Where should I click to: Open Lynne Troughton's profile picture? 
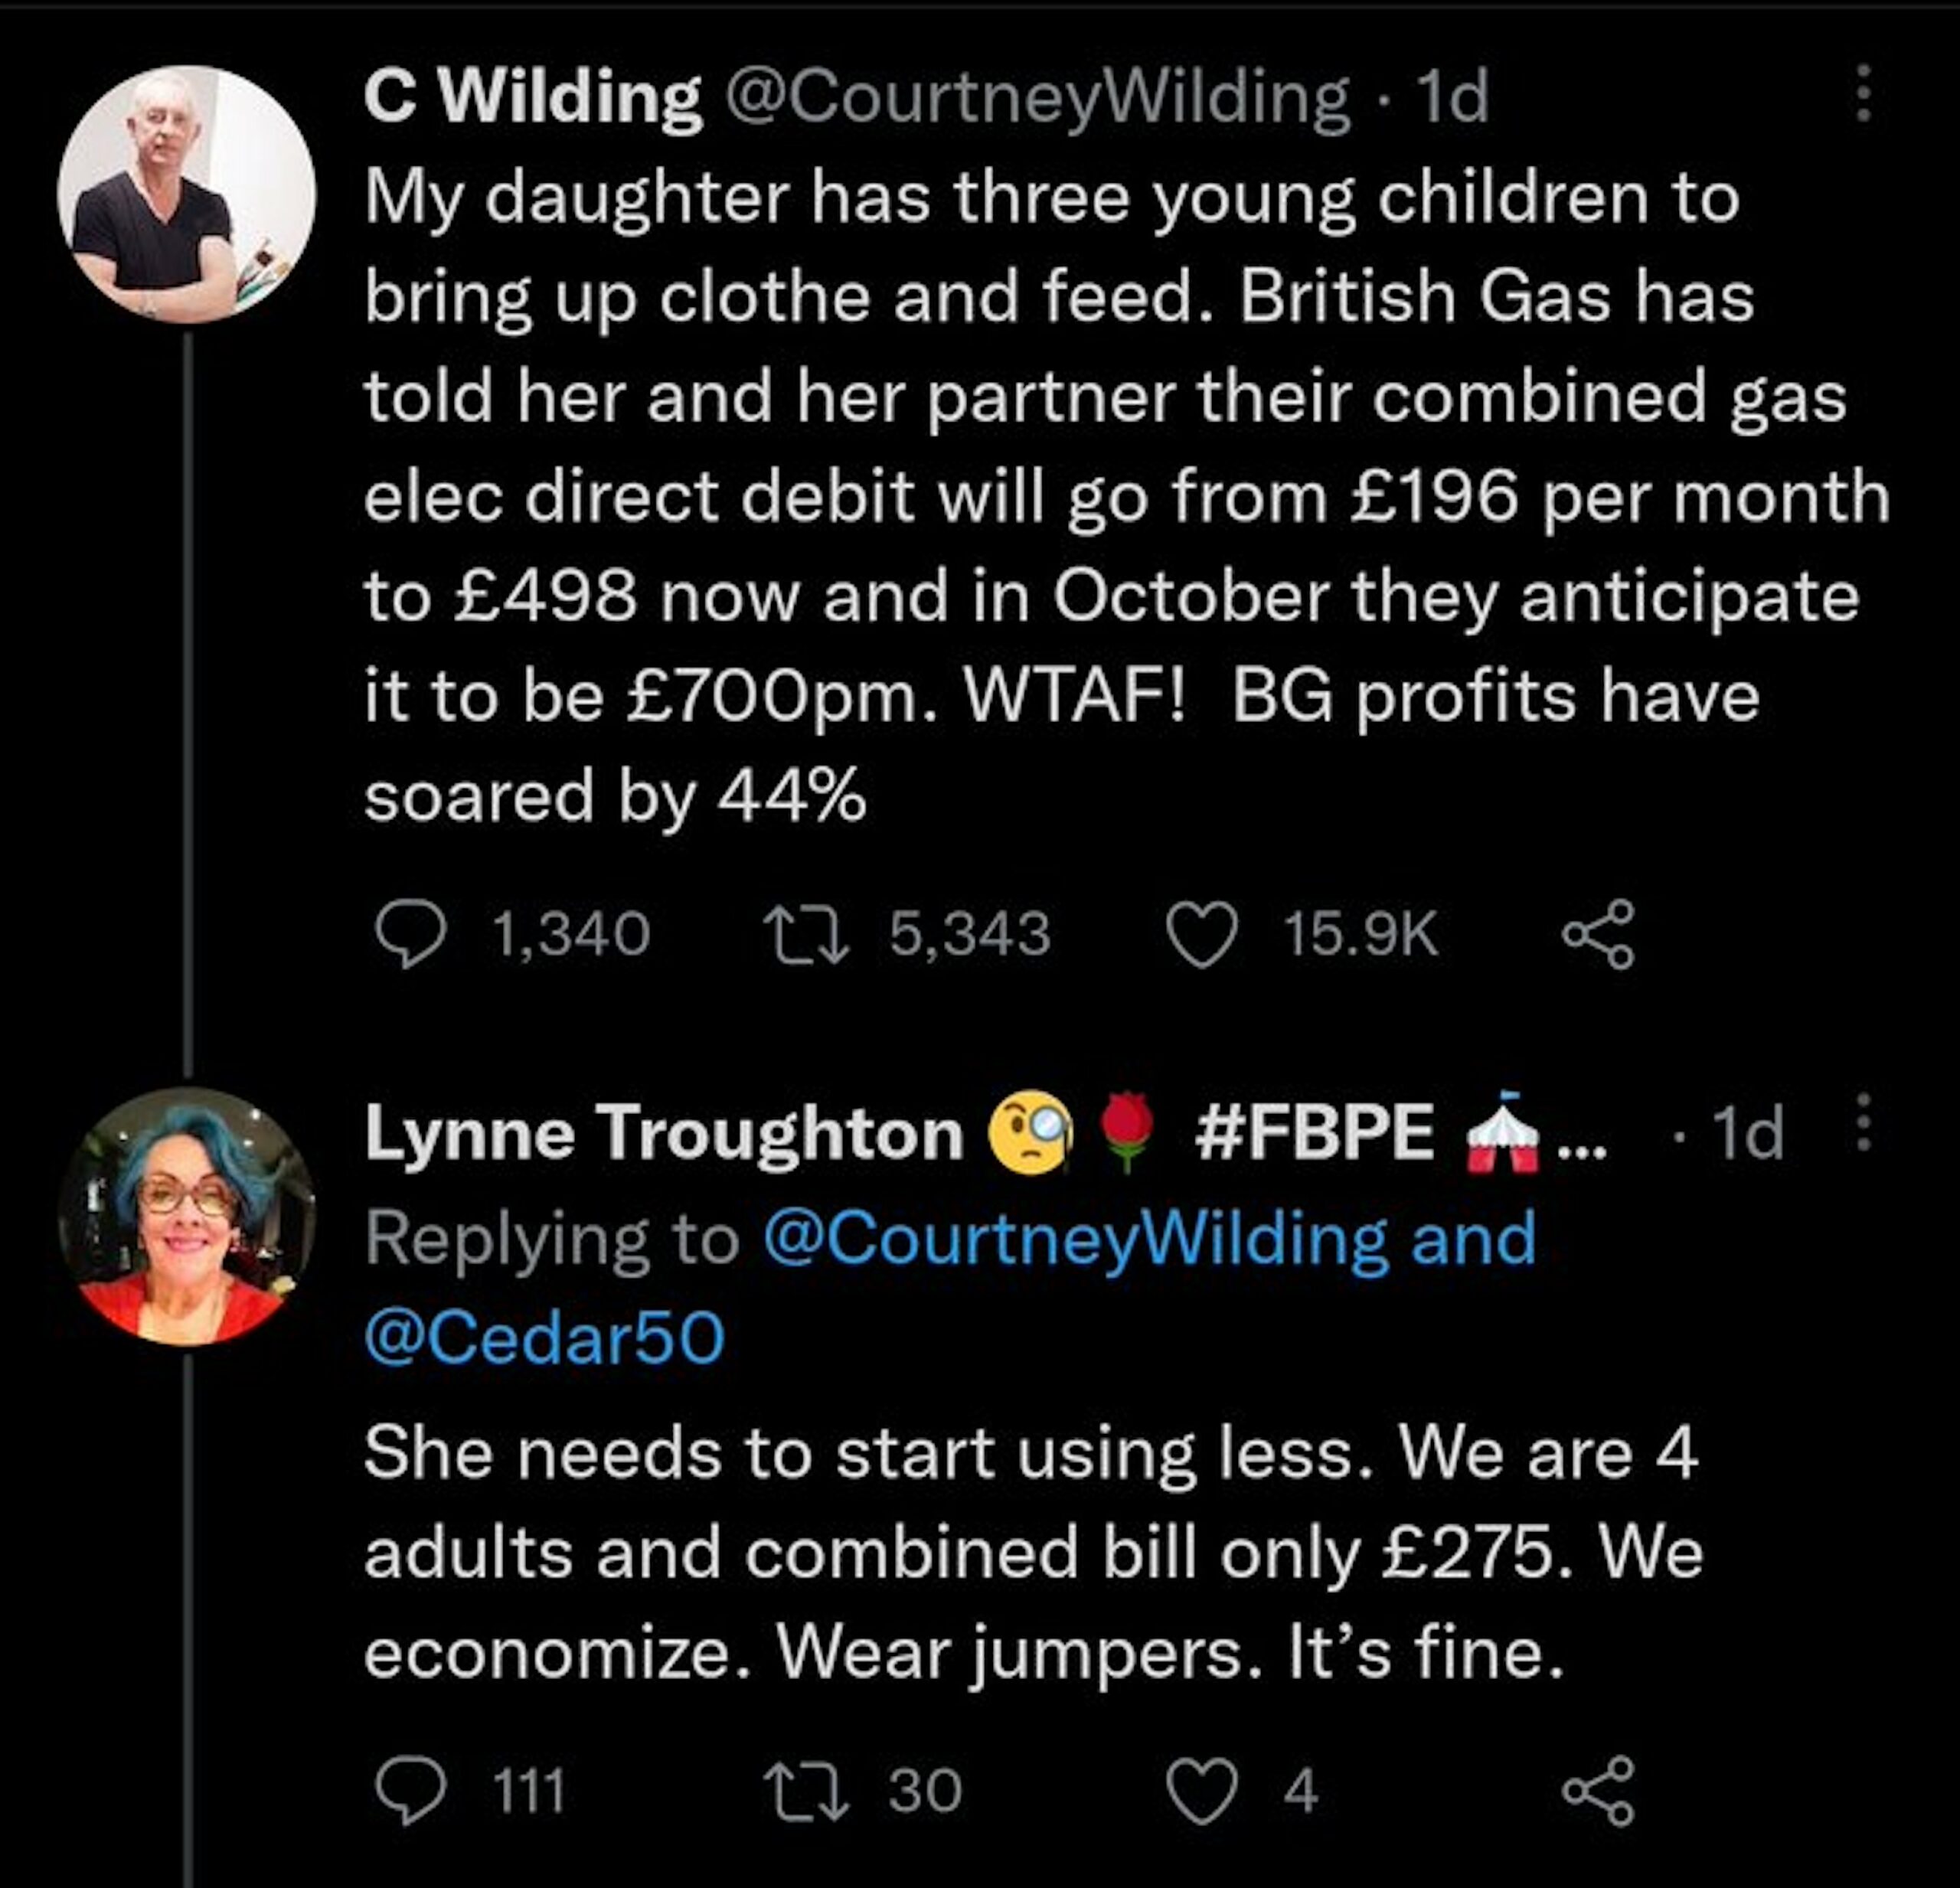186,1216
